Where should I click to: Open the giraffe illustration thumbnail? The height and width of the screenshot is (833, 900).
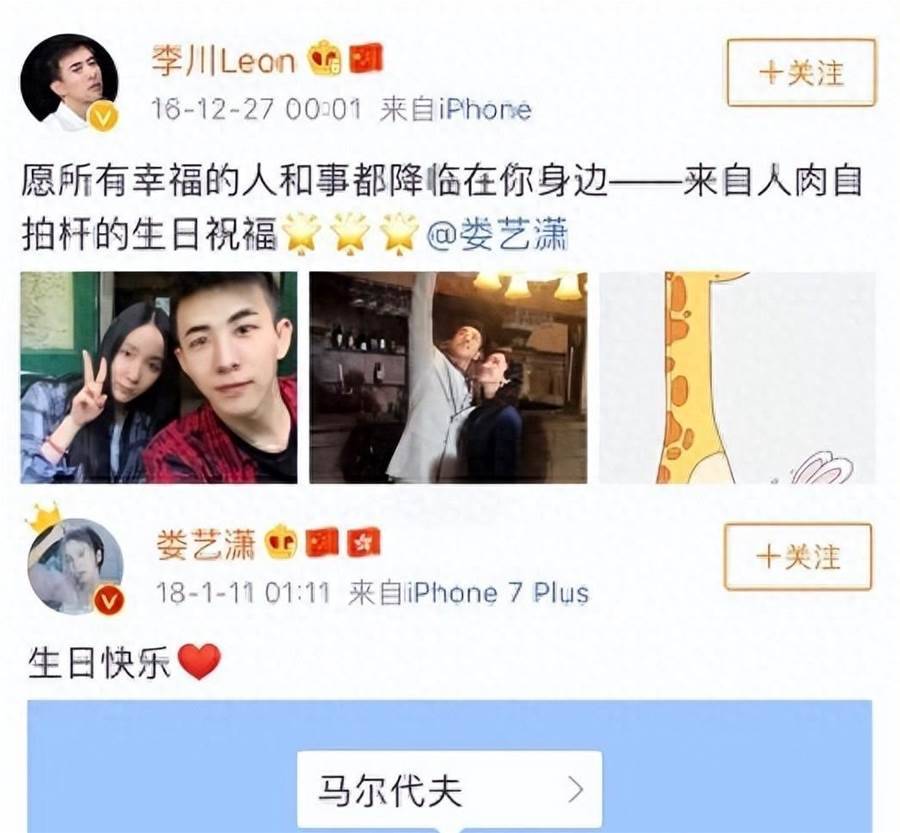[737, 377]
